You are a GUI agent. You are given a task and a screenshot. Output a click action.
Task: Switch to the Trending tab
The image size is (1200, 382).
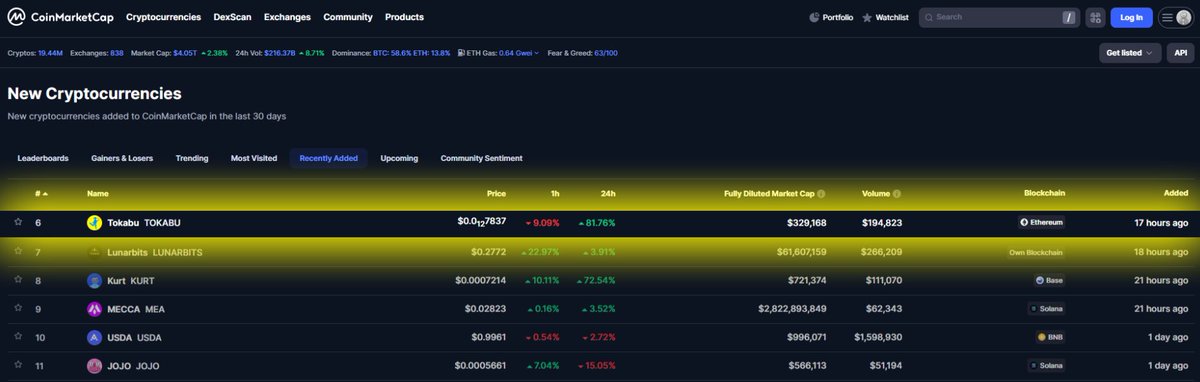pos(192,158)
